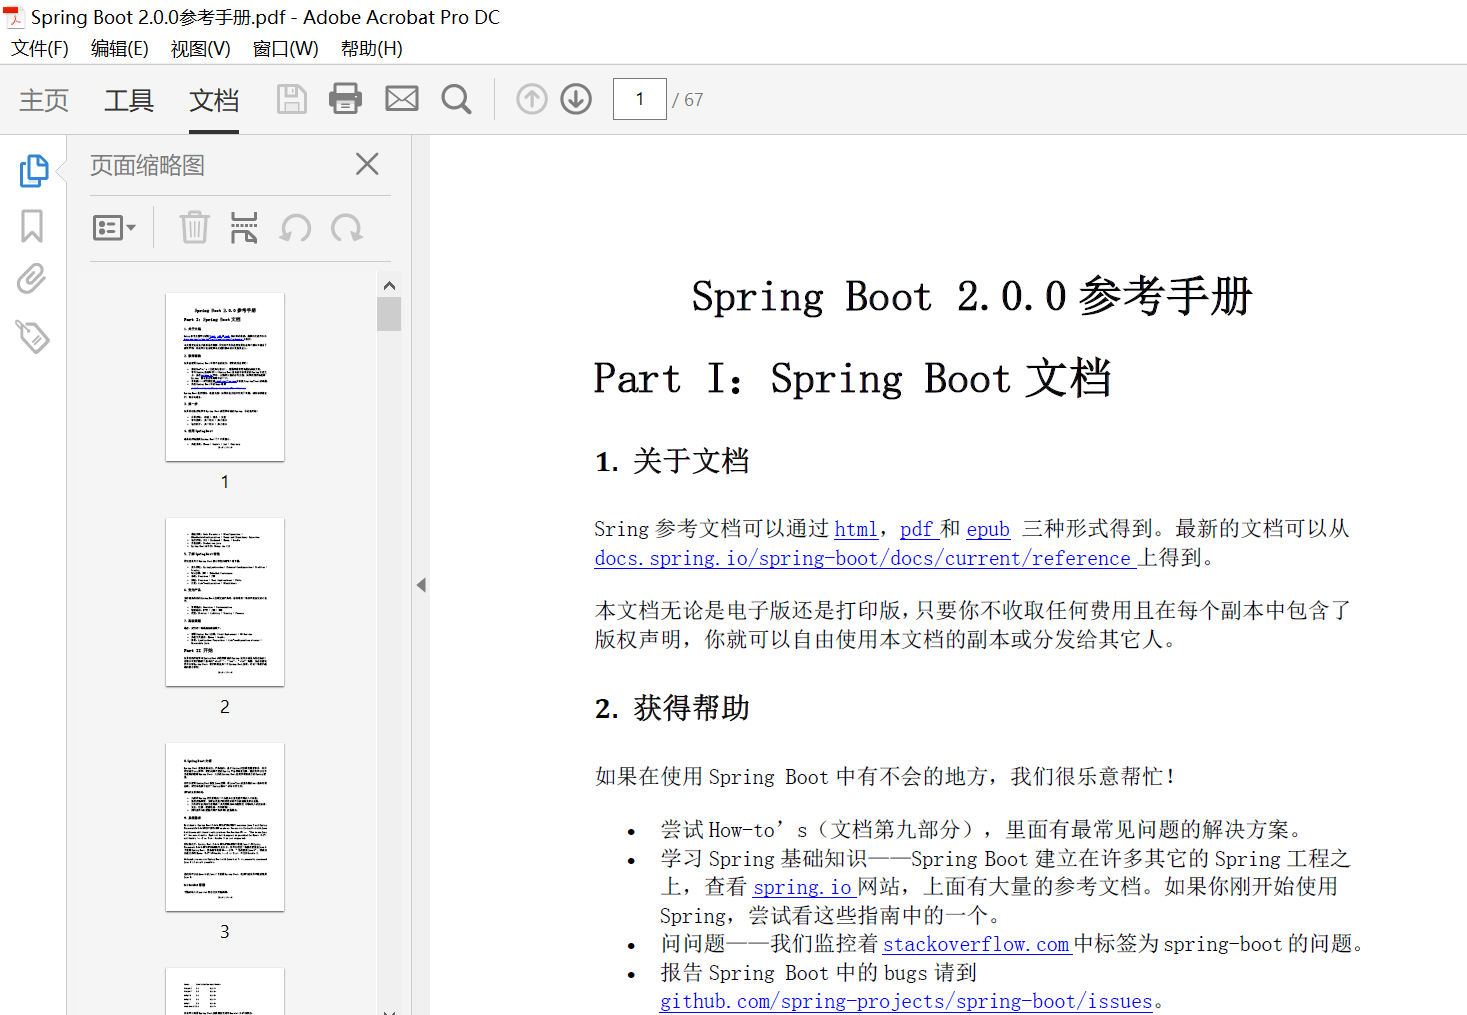Image resolution: width=1467 pixels, height=1015 pixels.
Task: Switch to the 工具 tab
Action: coord(129,100)
